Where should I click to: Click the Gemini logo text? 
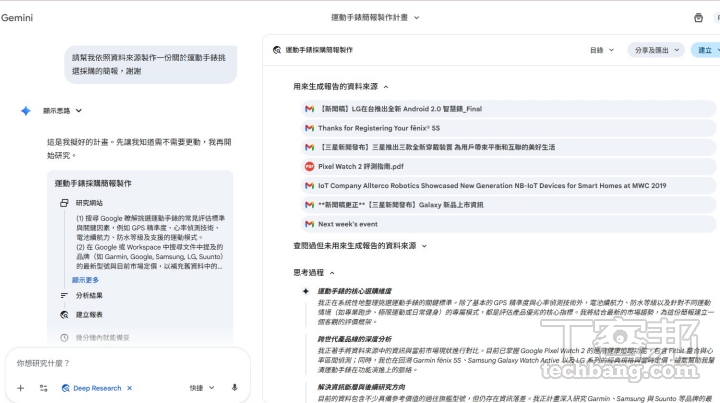coord(17,18)
